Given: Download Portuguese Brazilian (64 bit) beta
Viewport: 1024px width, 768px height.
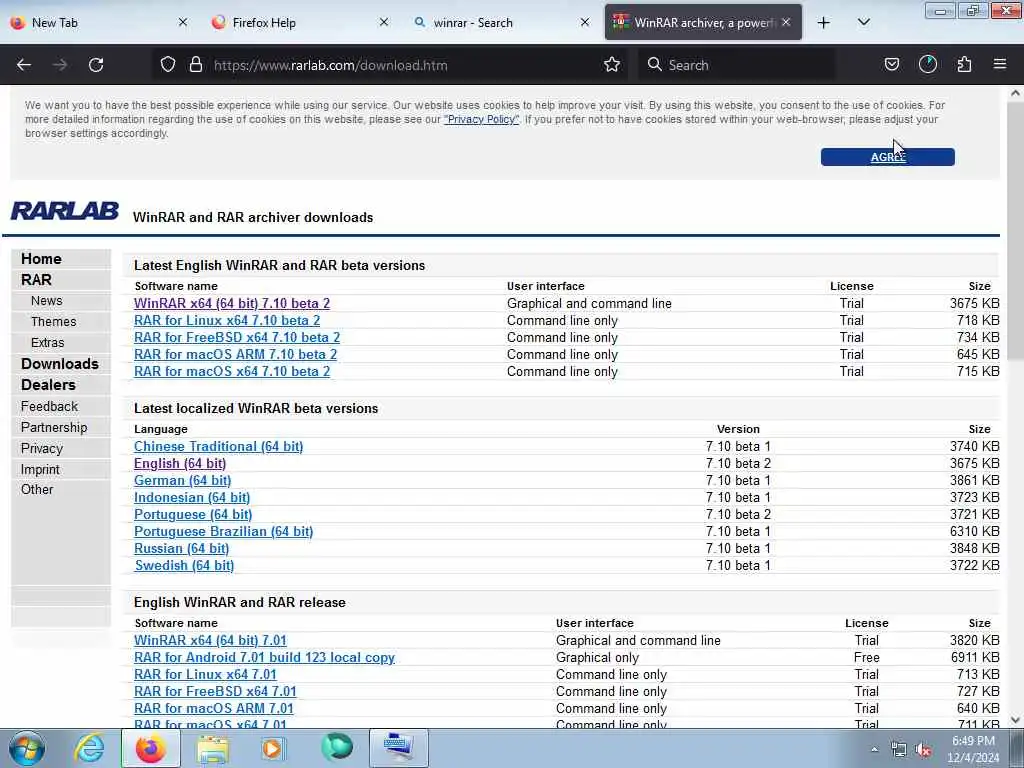Looking at the screenshot, I should point(223,532).
